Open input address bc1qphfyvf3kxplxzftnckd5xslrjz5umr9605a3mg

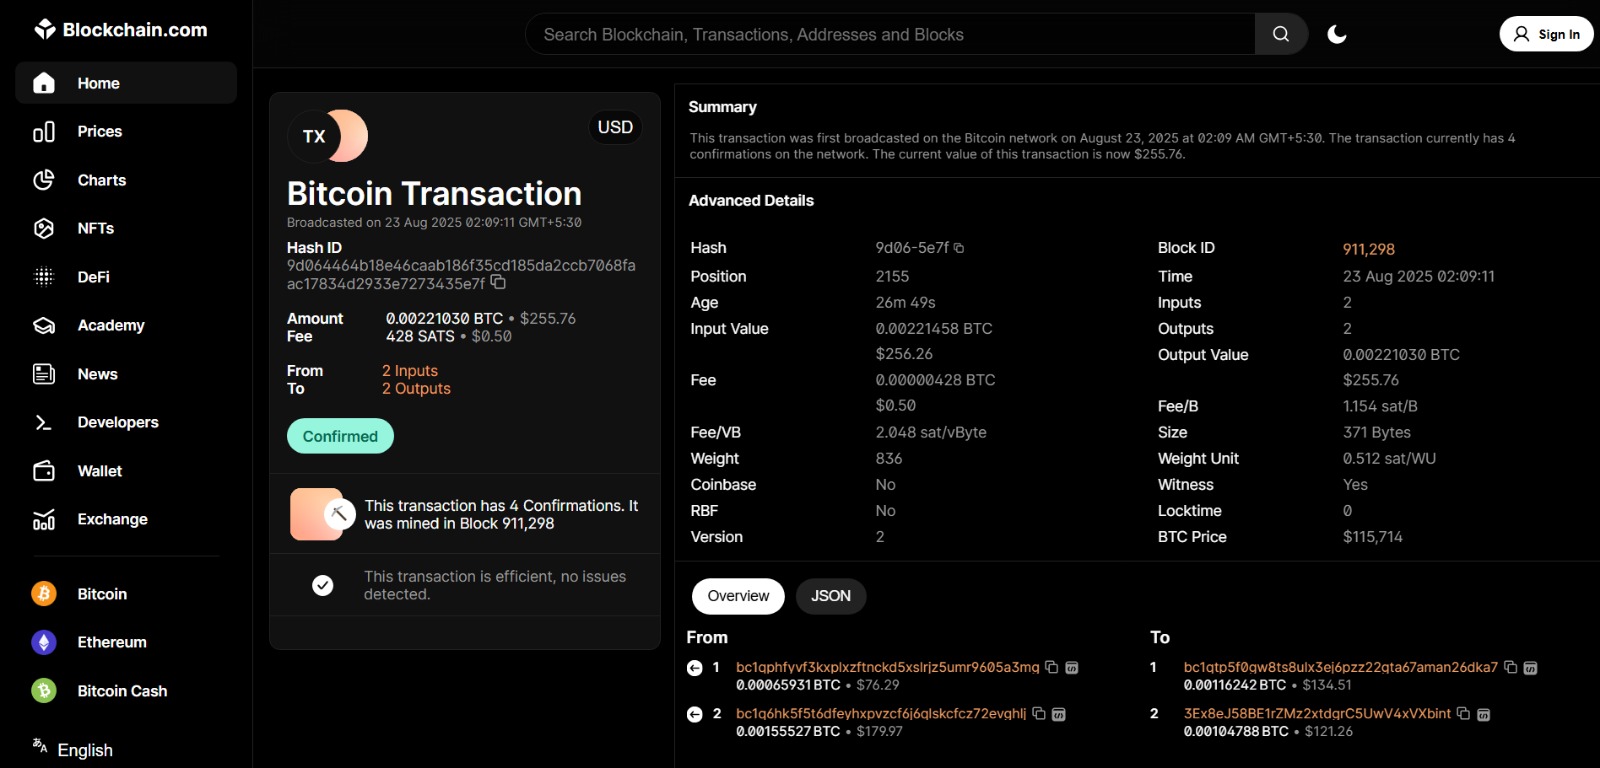pos(888,667)
